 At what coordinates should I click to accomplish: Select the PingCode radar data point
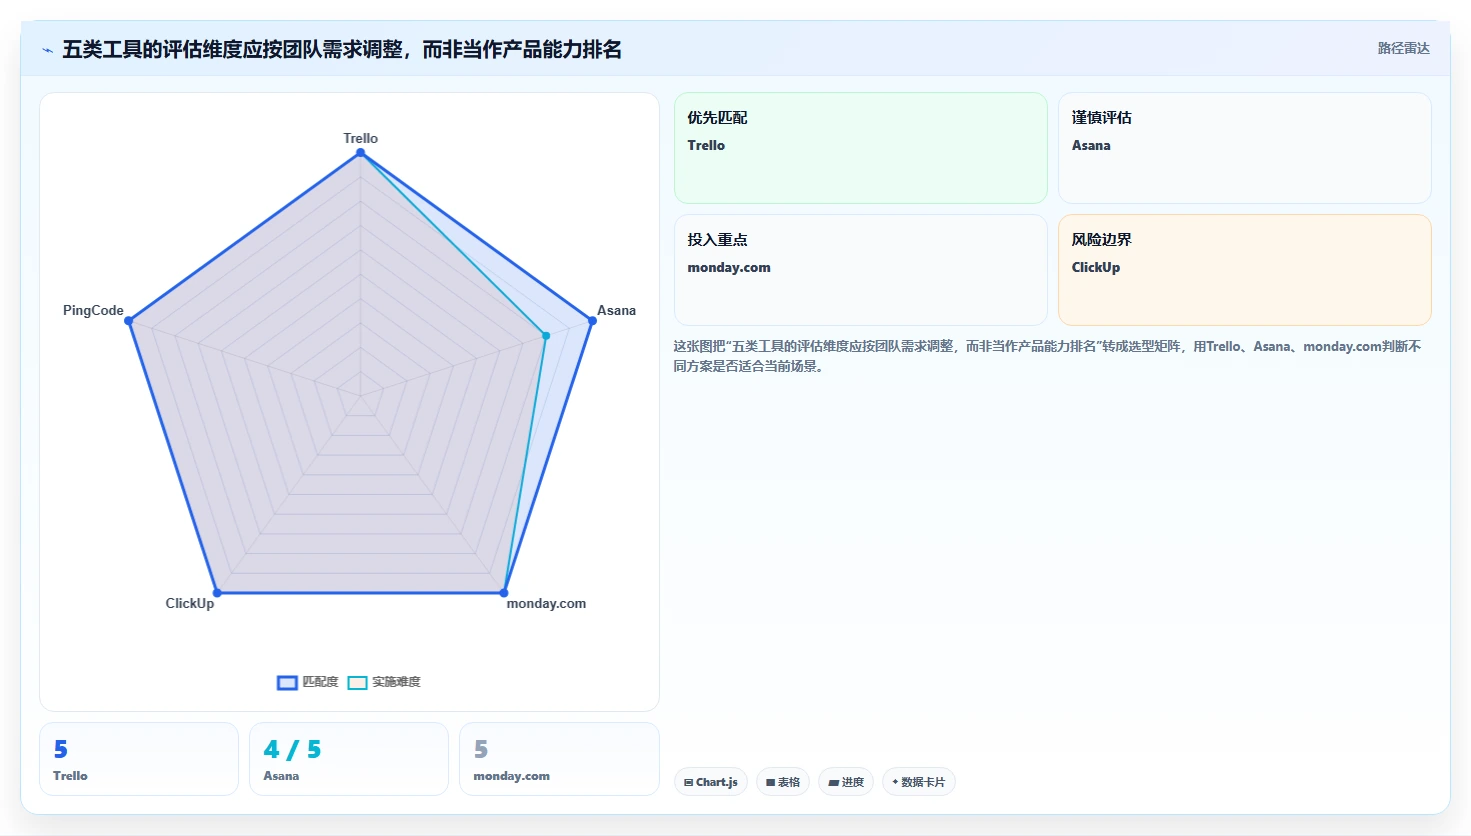pyautogui.click(x=128, y=320)
